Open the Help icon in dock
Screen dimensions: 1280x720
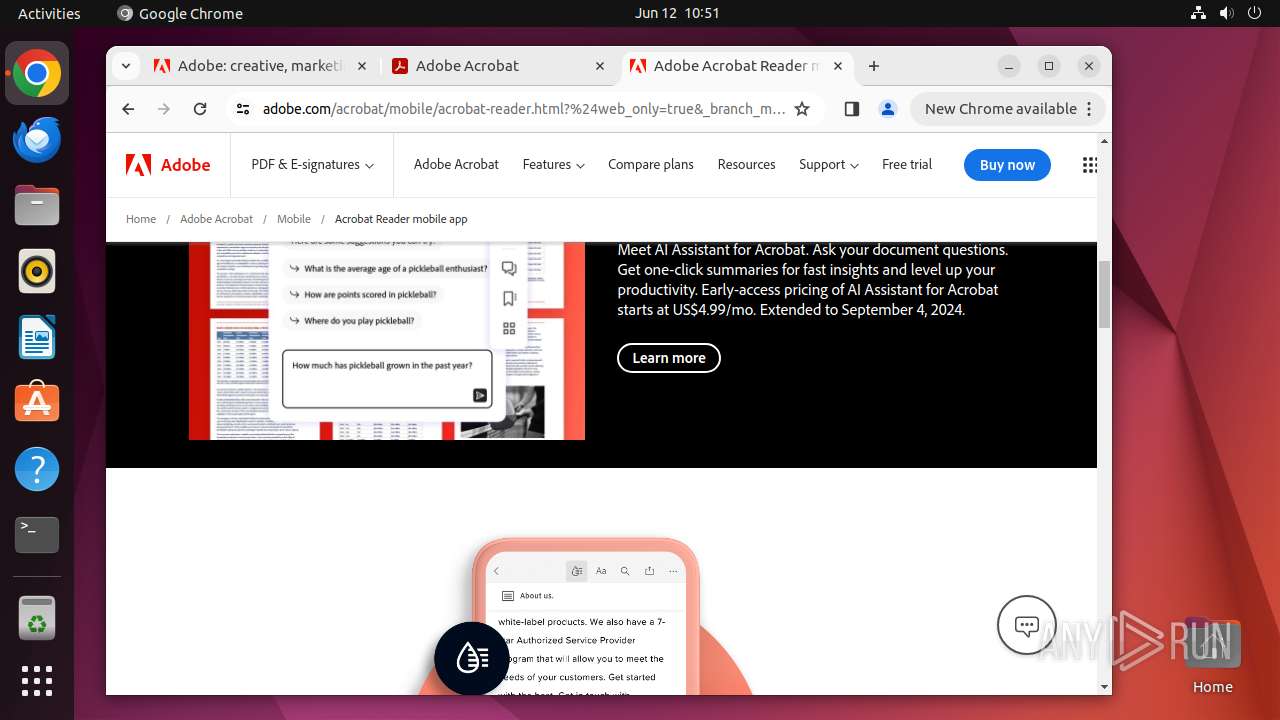(37, 468)
